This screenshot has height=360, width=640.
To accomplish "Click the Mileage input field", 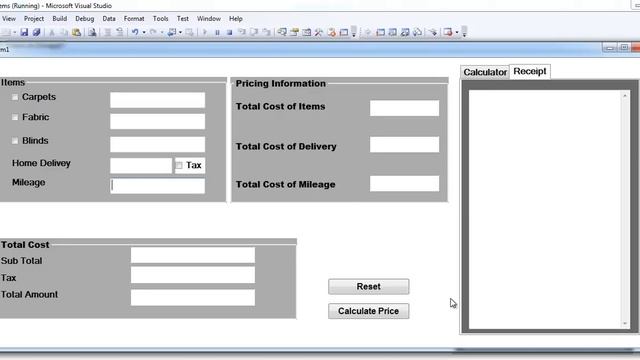I will [158, 186].
